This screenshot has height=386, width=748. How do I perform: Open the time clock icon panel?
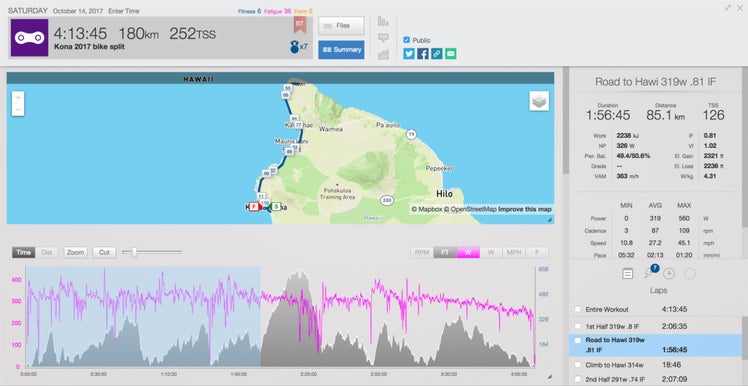point(669,273)
